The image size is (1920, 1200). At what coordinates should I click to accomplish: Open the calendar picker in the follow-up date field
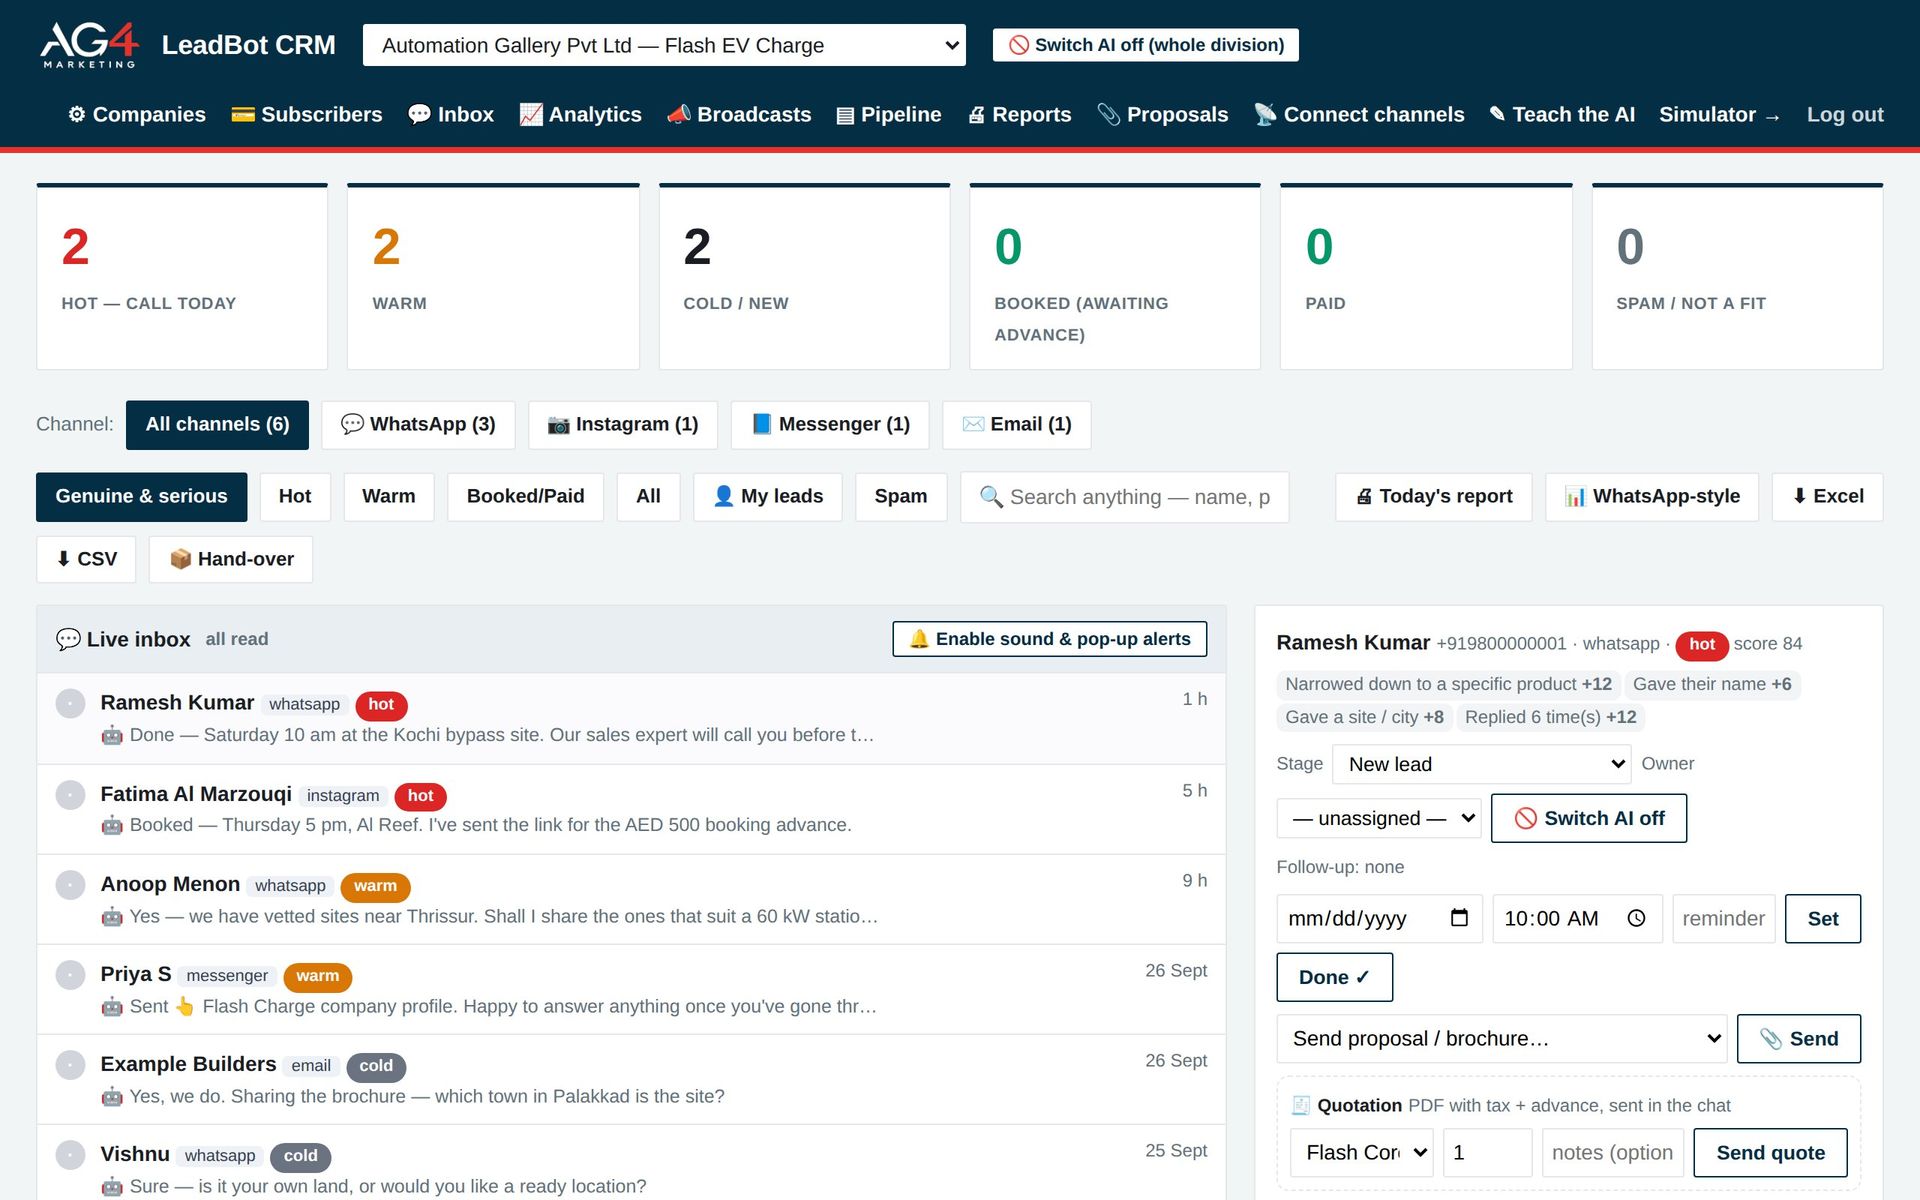click(x=1459, y=918)
